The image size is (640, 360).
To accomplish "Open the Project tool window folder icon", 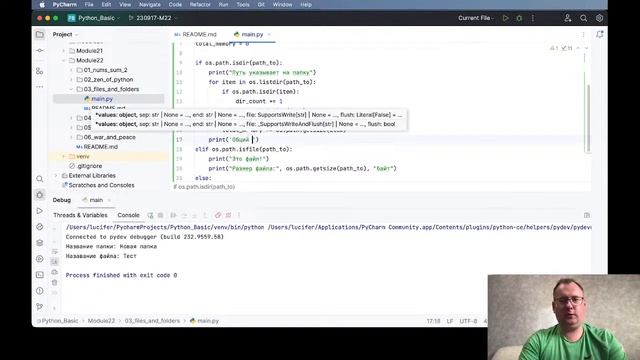I will (x=40, y=35).
